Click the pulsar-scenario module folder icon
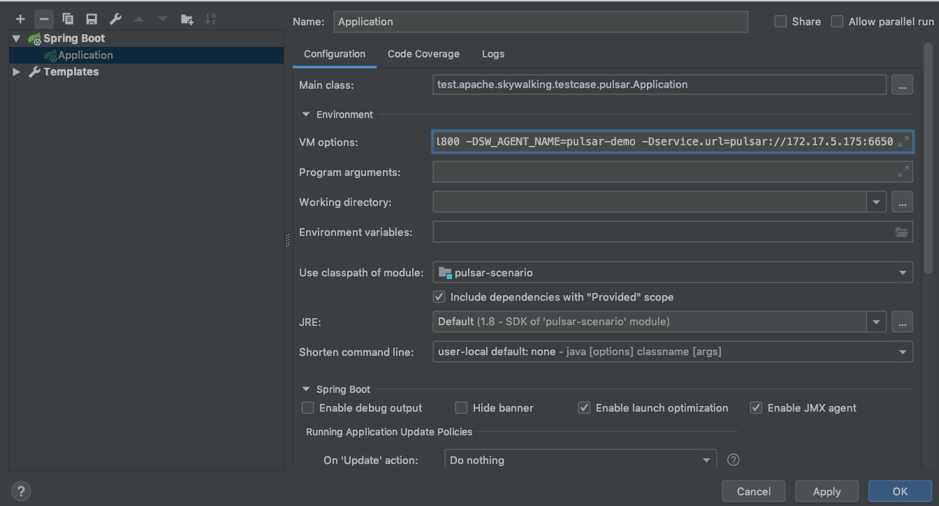The width and height of the screenshot is (939, 506). (x=444, y=272)
